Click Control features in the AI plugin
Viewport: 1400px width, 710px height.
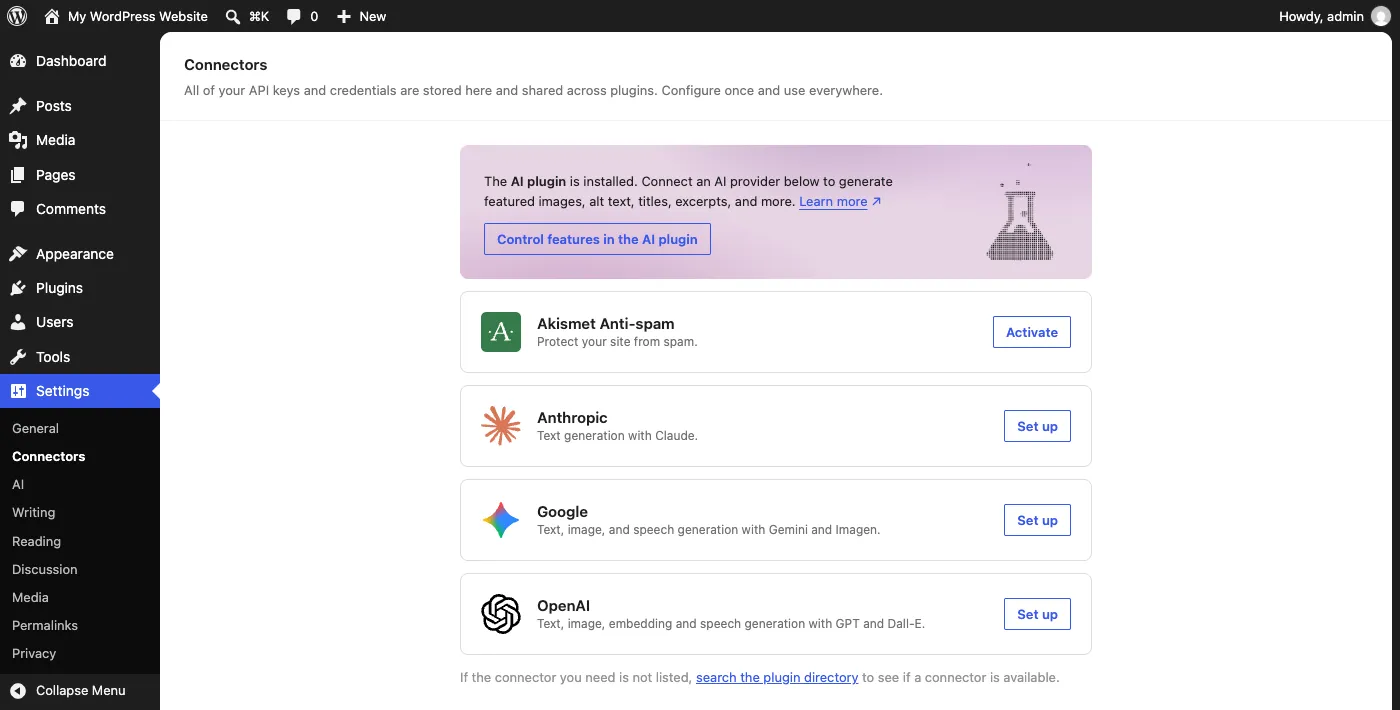(x=597, y=239)
